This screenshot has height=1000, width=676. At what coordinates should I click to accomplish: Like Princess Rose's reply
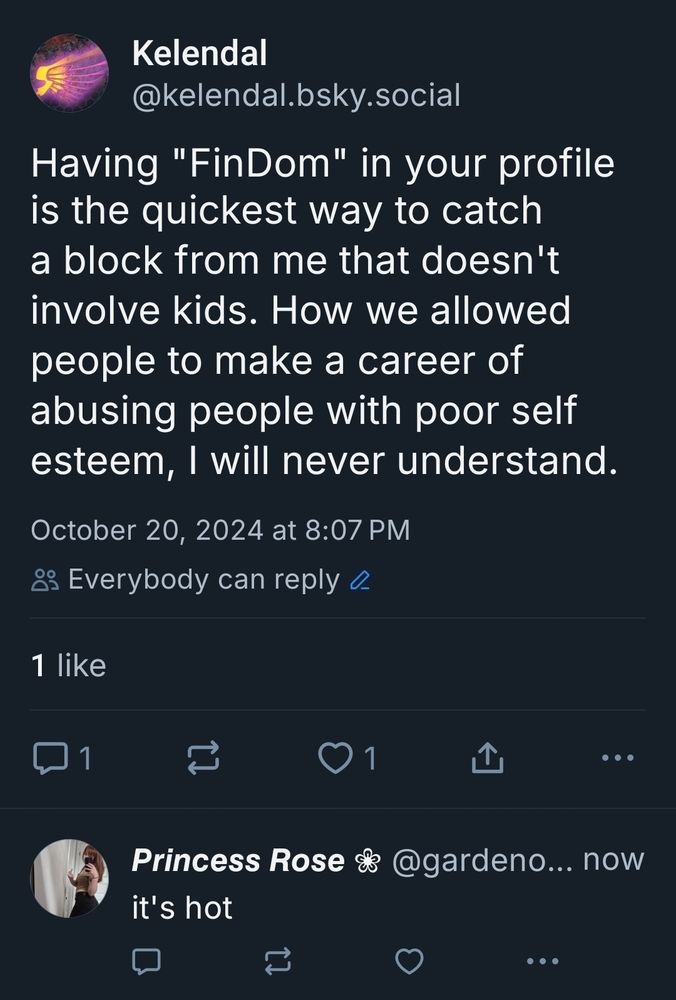click(408, 961)
